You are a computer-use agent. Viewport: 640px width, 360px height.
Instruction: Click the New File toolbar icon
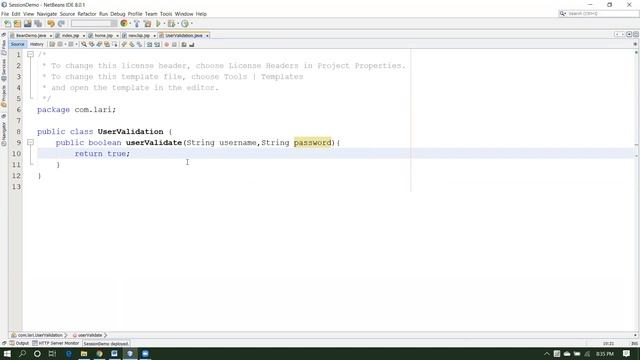click(x=7, y=24)
